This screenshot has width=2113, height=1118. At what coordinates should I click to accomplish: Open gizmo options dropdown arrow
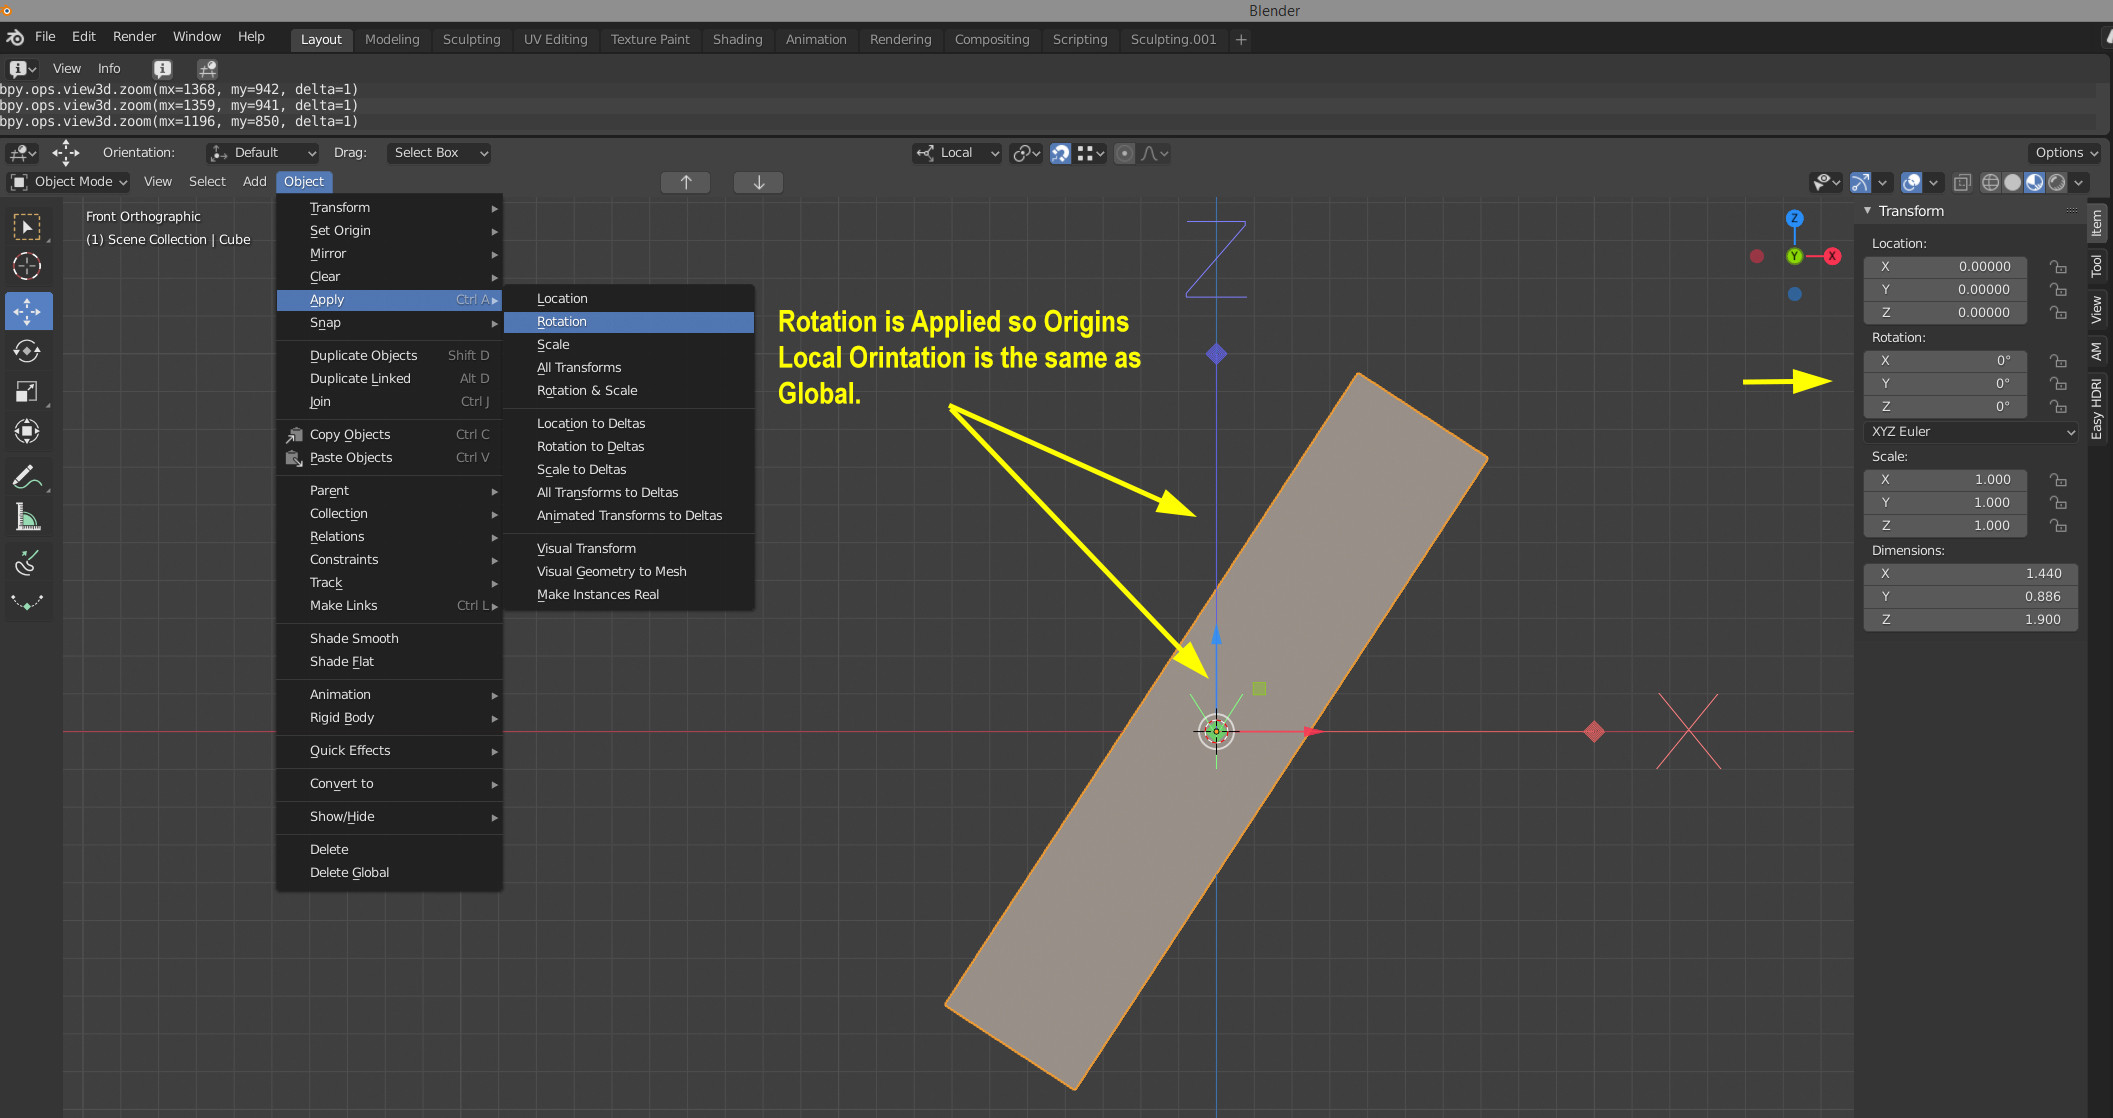1883,182
